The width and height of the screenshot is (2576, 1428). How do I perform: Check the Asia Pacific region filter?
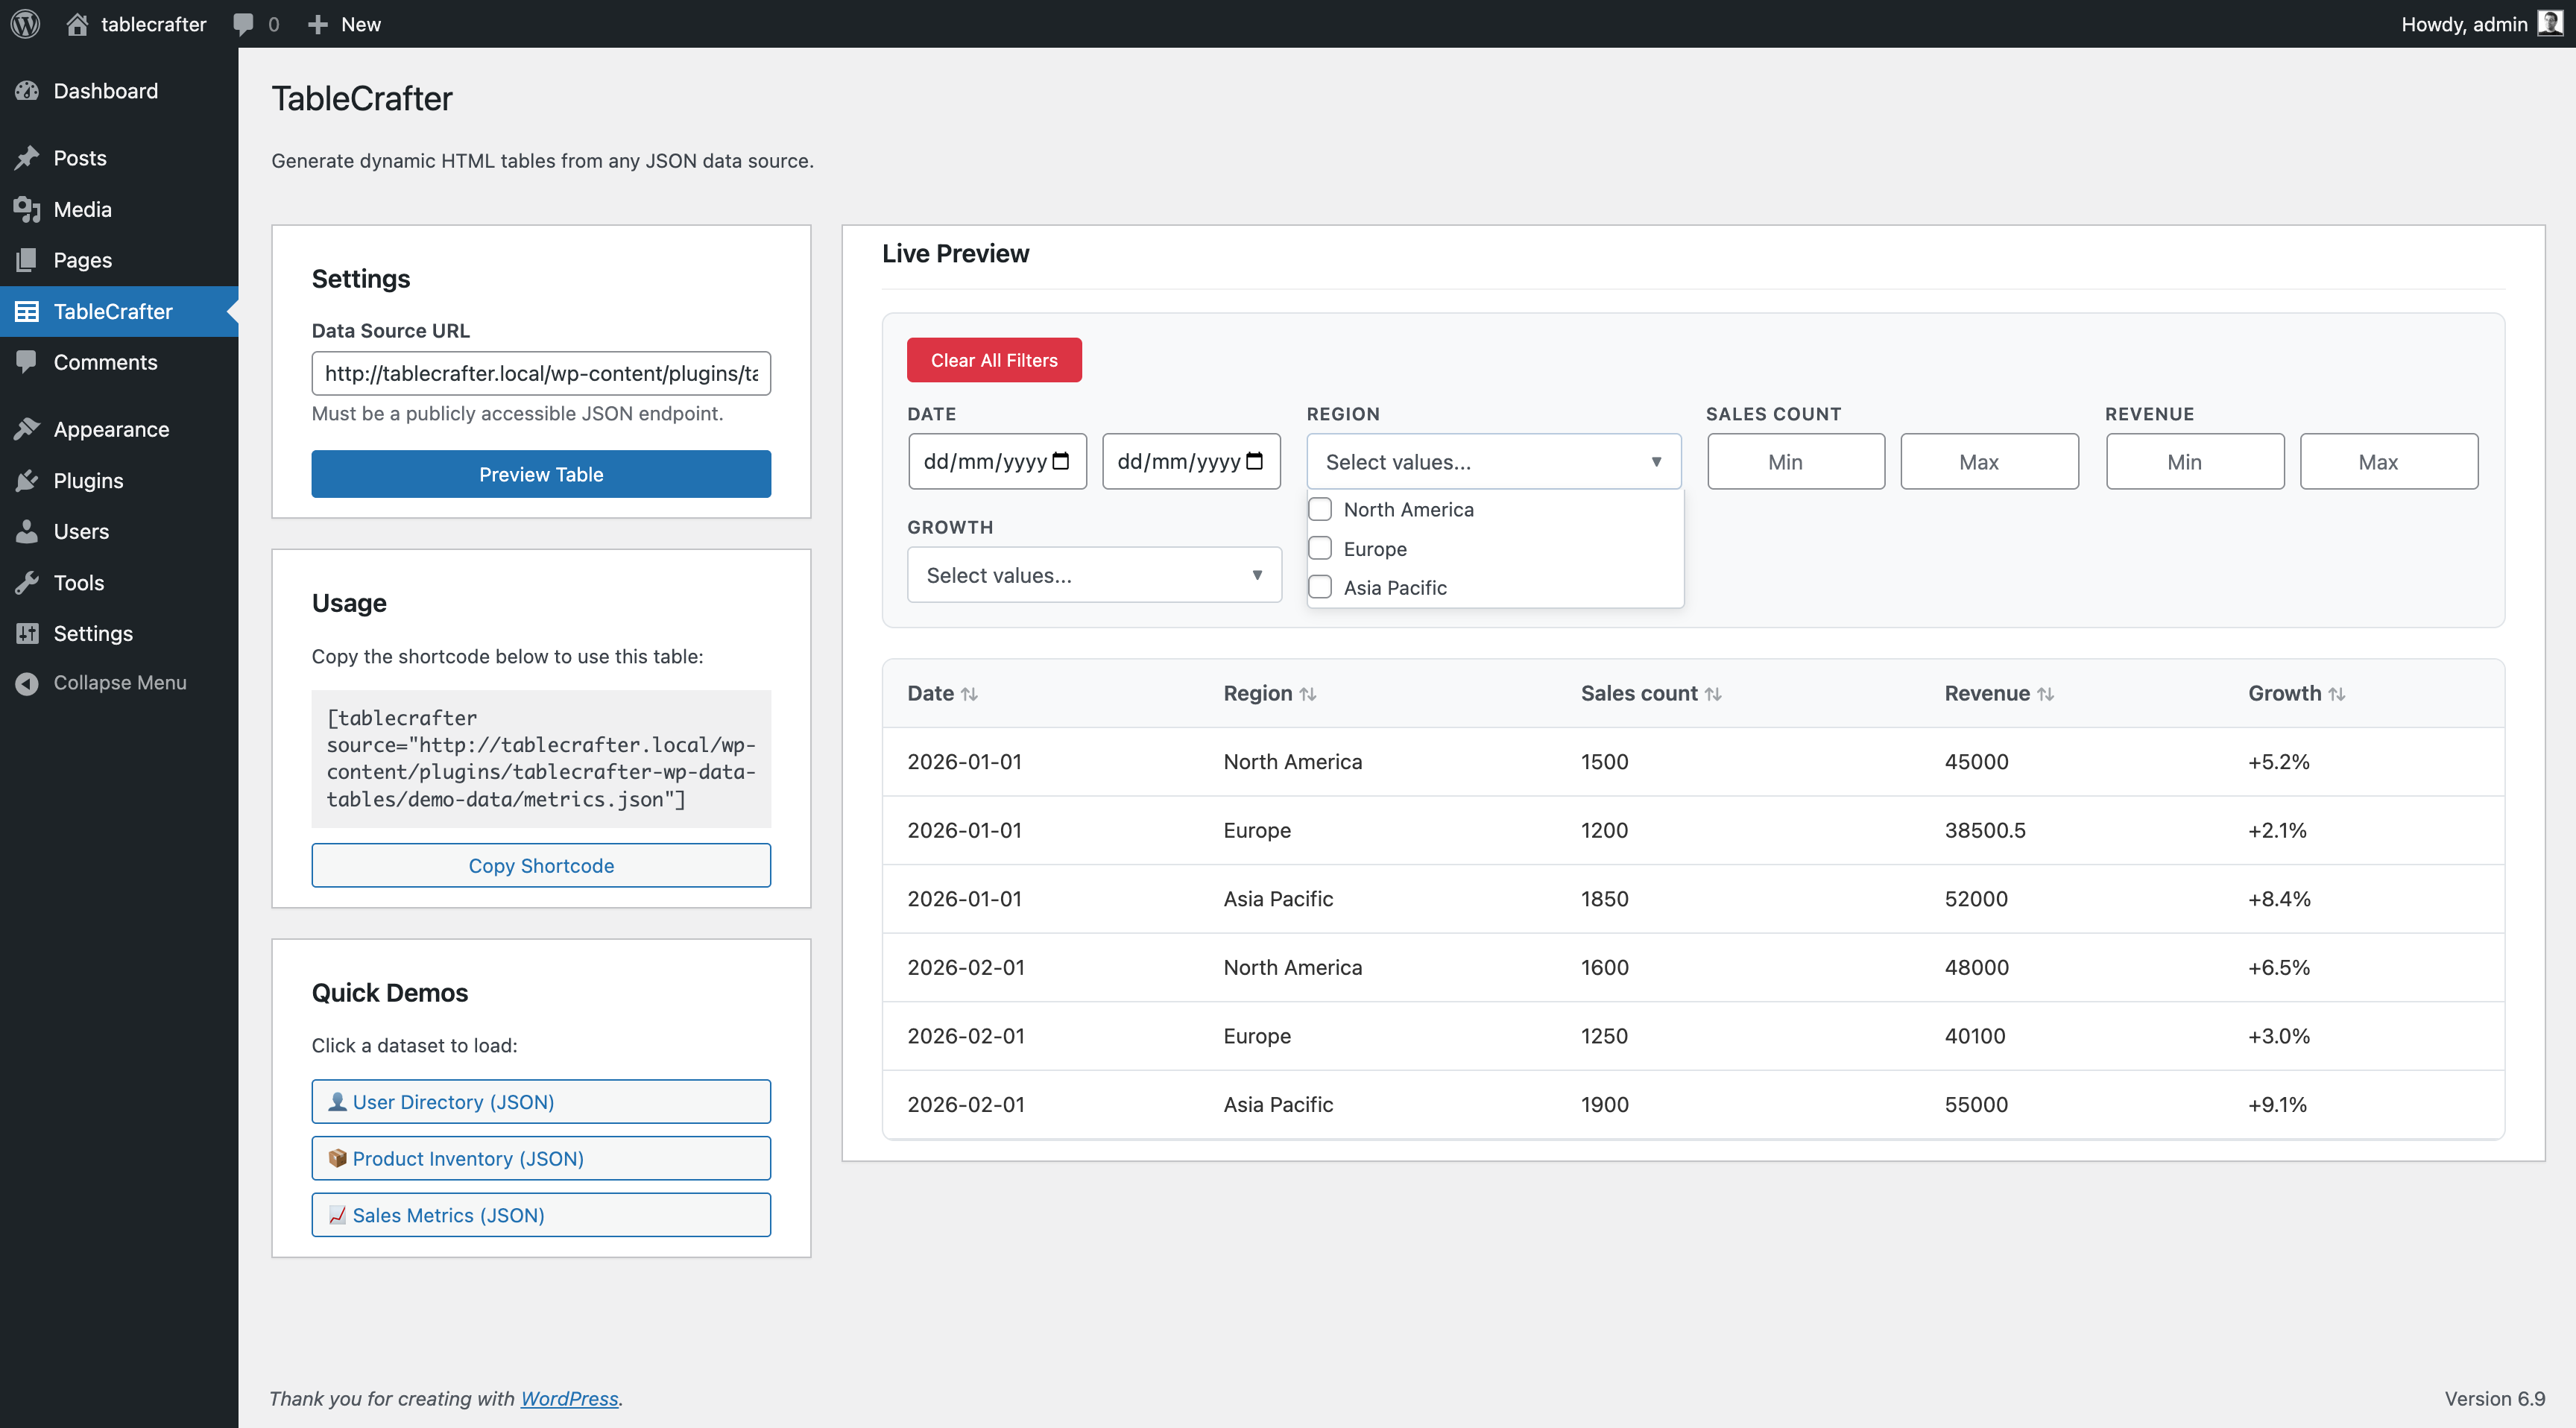(1320, 587)
